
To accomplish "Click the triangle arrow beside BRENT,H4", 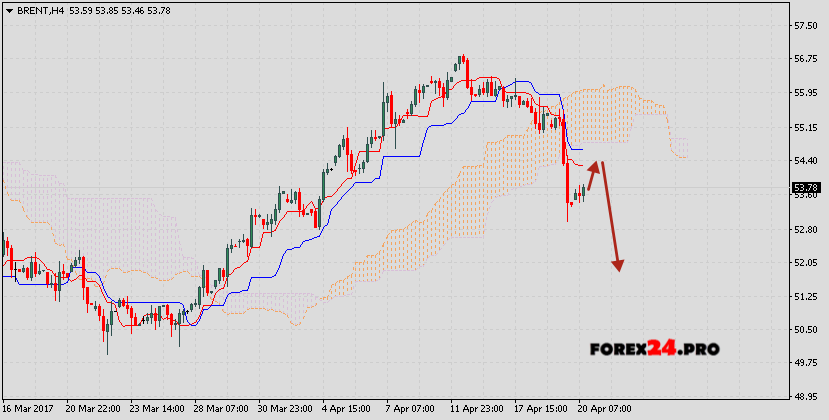I will [x=9, y=10].
